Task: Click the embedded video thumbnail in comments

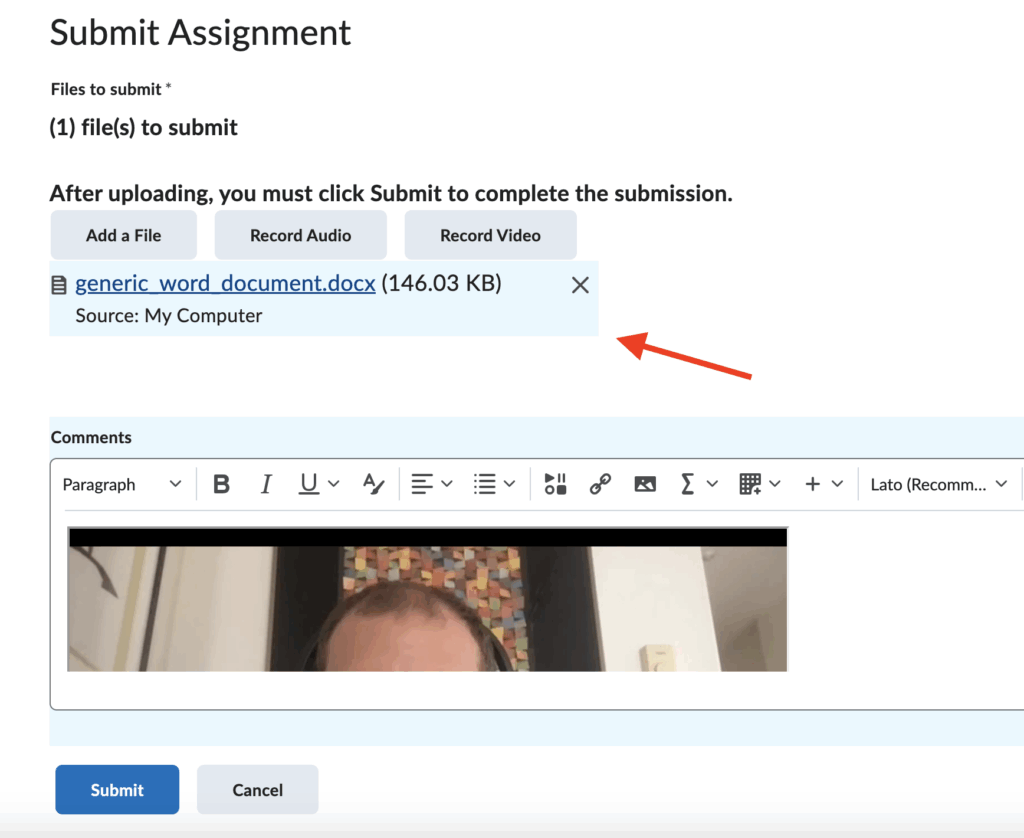Action: 427,600
